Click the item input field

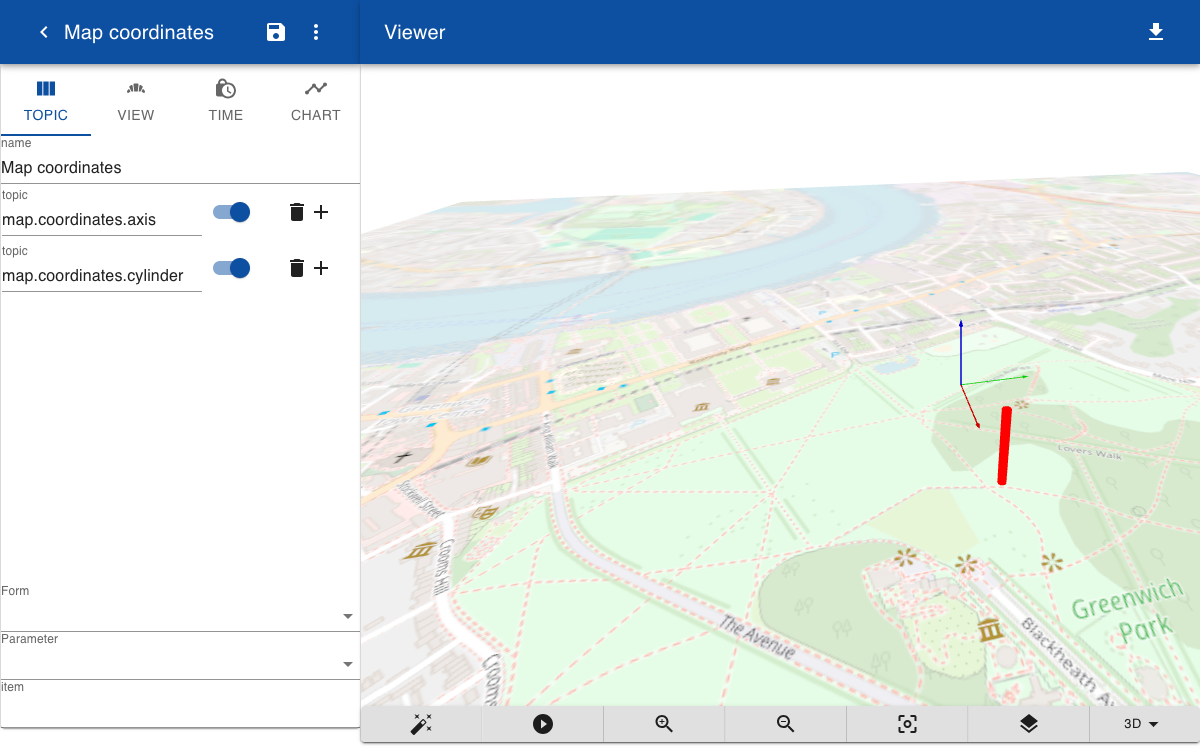pos(180,710)
